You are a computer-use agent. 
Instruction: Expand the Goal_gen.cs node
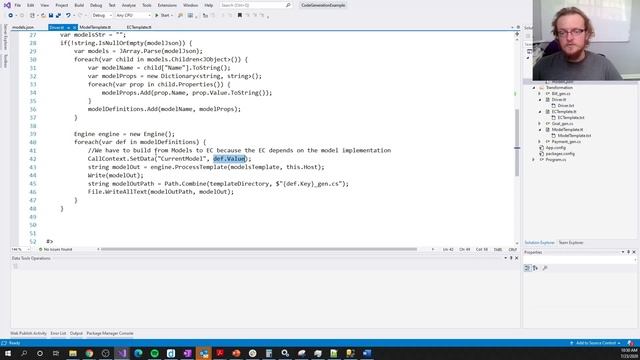[540, 124]
